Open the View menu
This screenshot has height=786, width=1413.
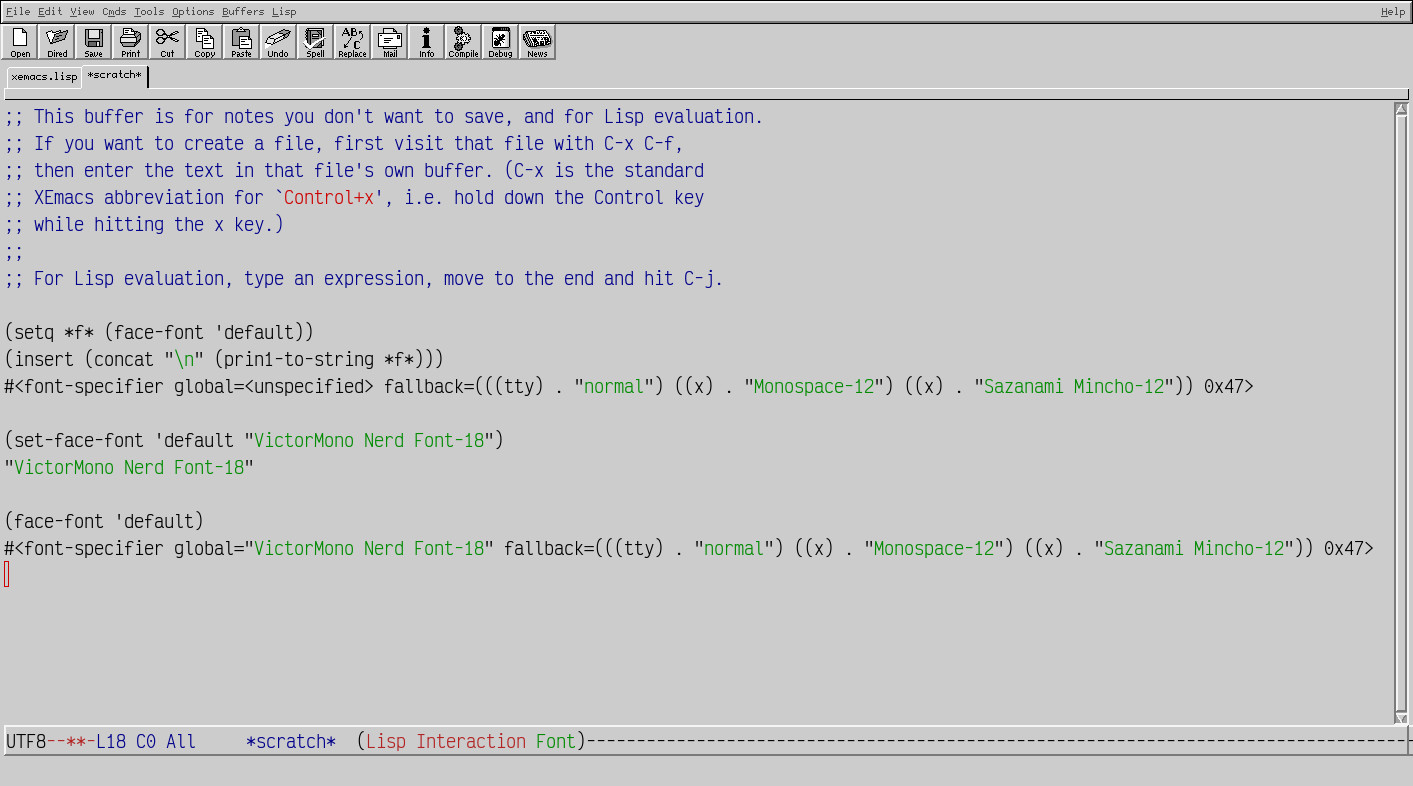[x=82, y=11]
